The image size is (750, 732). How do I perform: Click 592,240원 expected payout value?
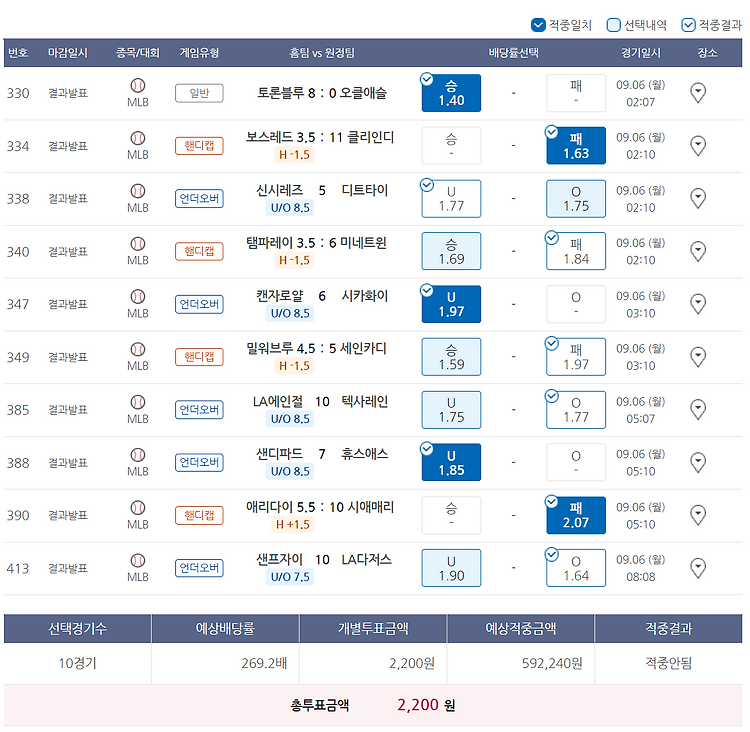552,663
